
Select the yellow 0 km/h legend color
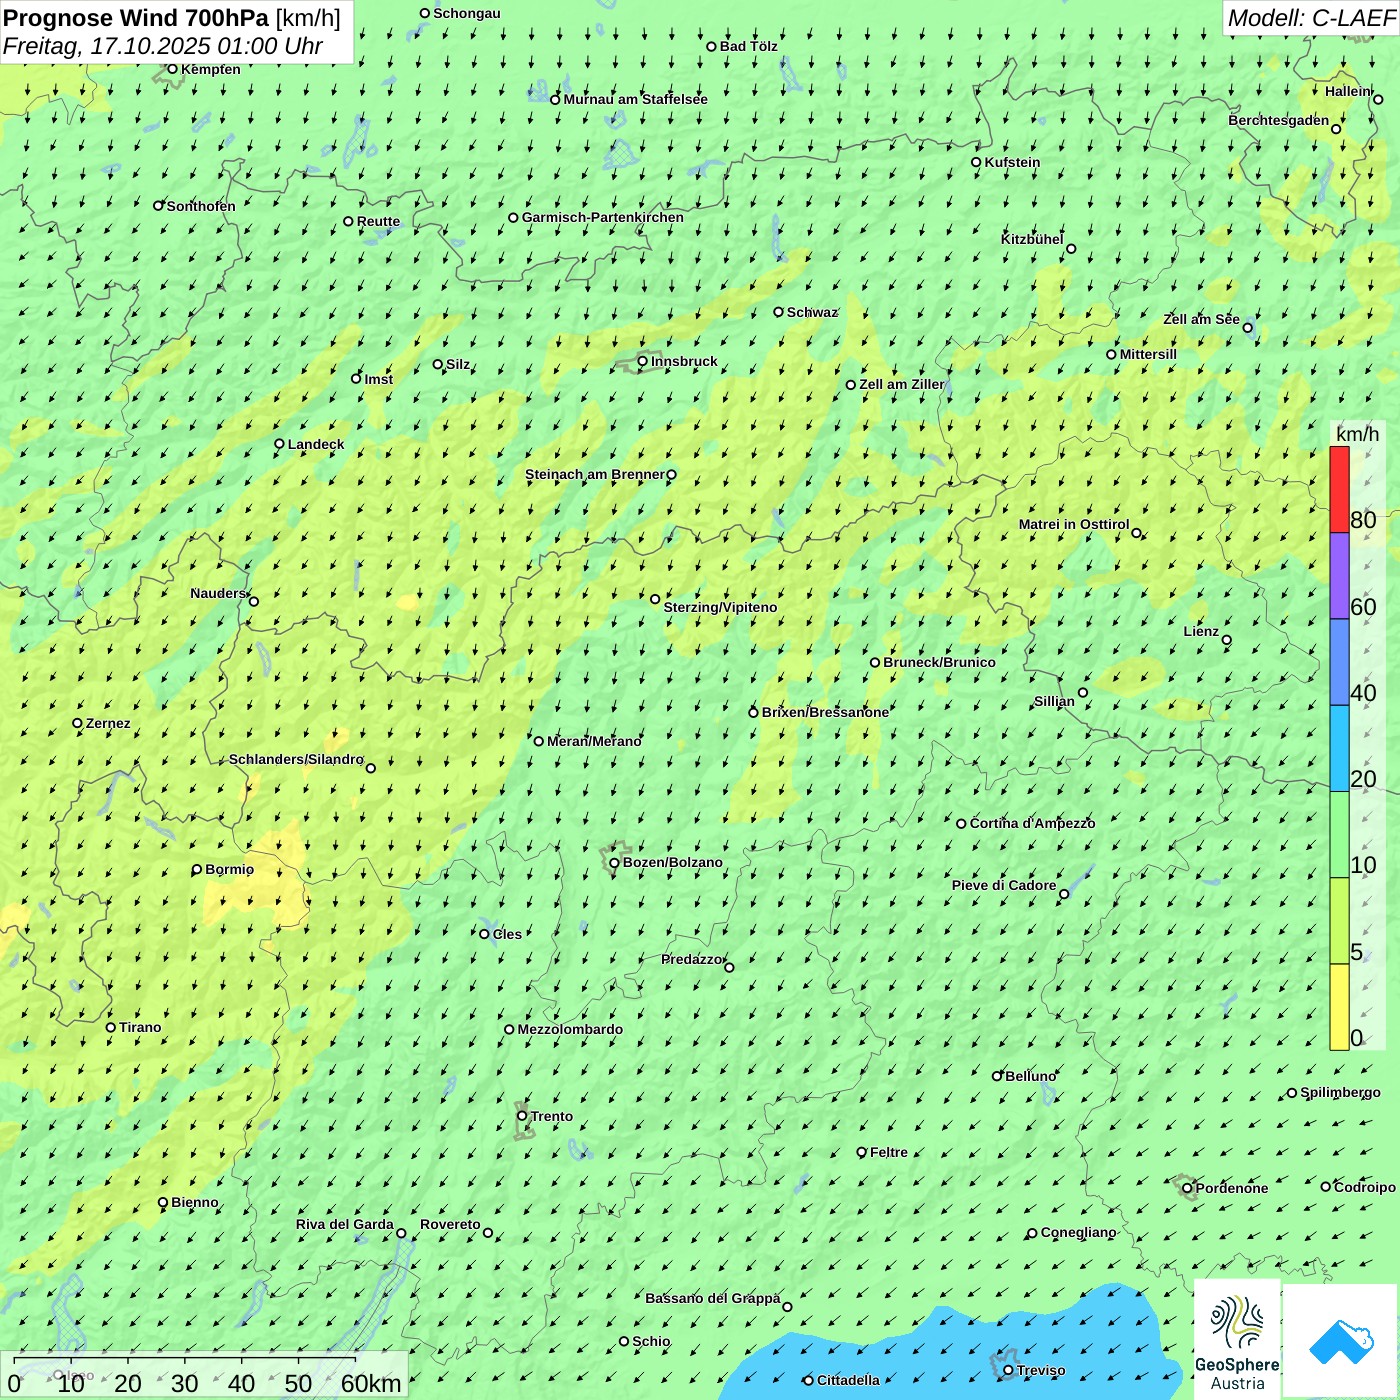click(1339, 1007)
